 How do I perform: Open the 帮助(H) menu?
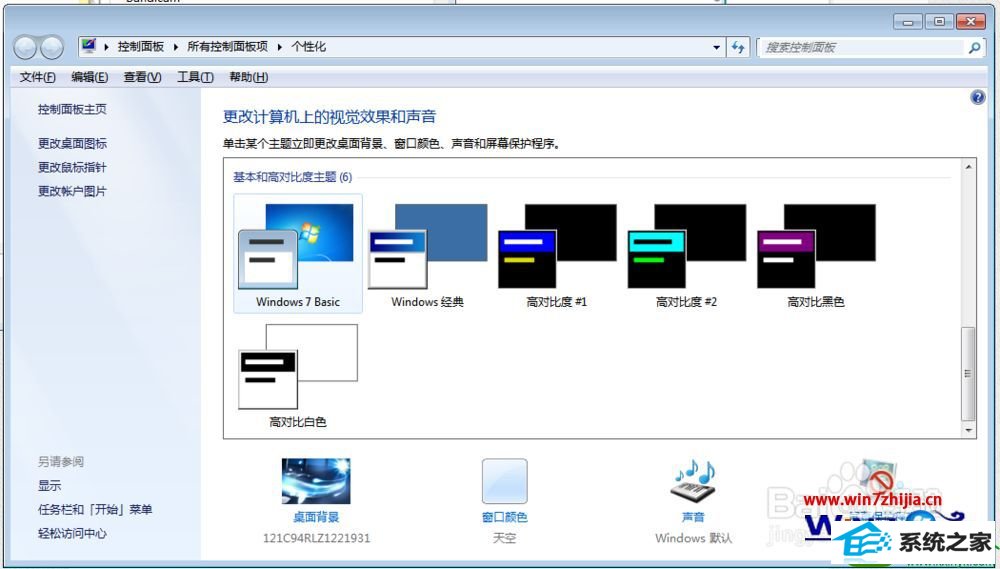coord(249,77)
